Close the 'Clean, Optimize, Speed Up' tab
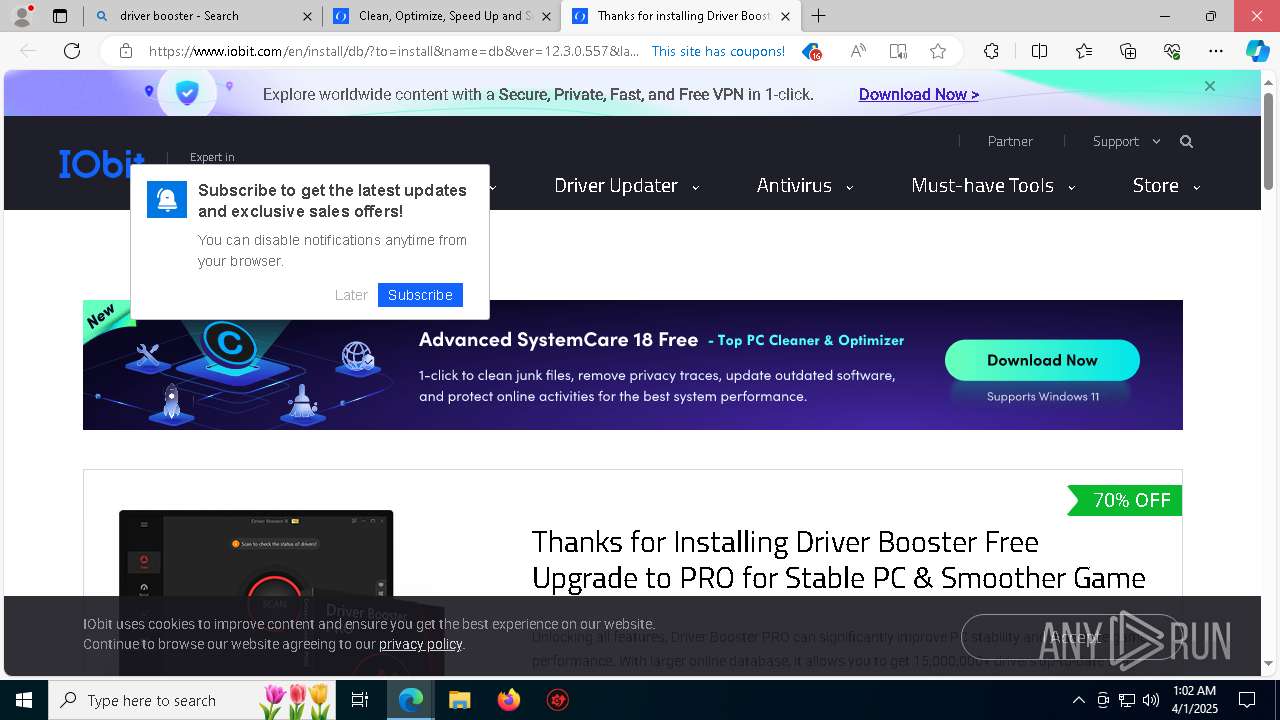The image size is (1280, 720). point(546,16)
